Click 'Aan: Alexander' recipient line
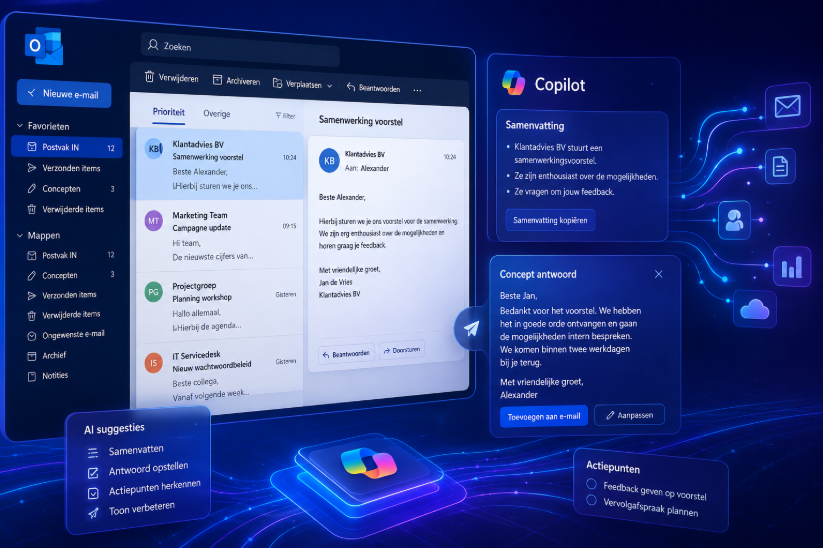 point(367,168)
